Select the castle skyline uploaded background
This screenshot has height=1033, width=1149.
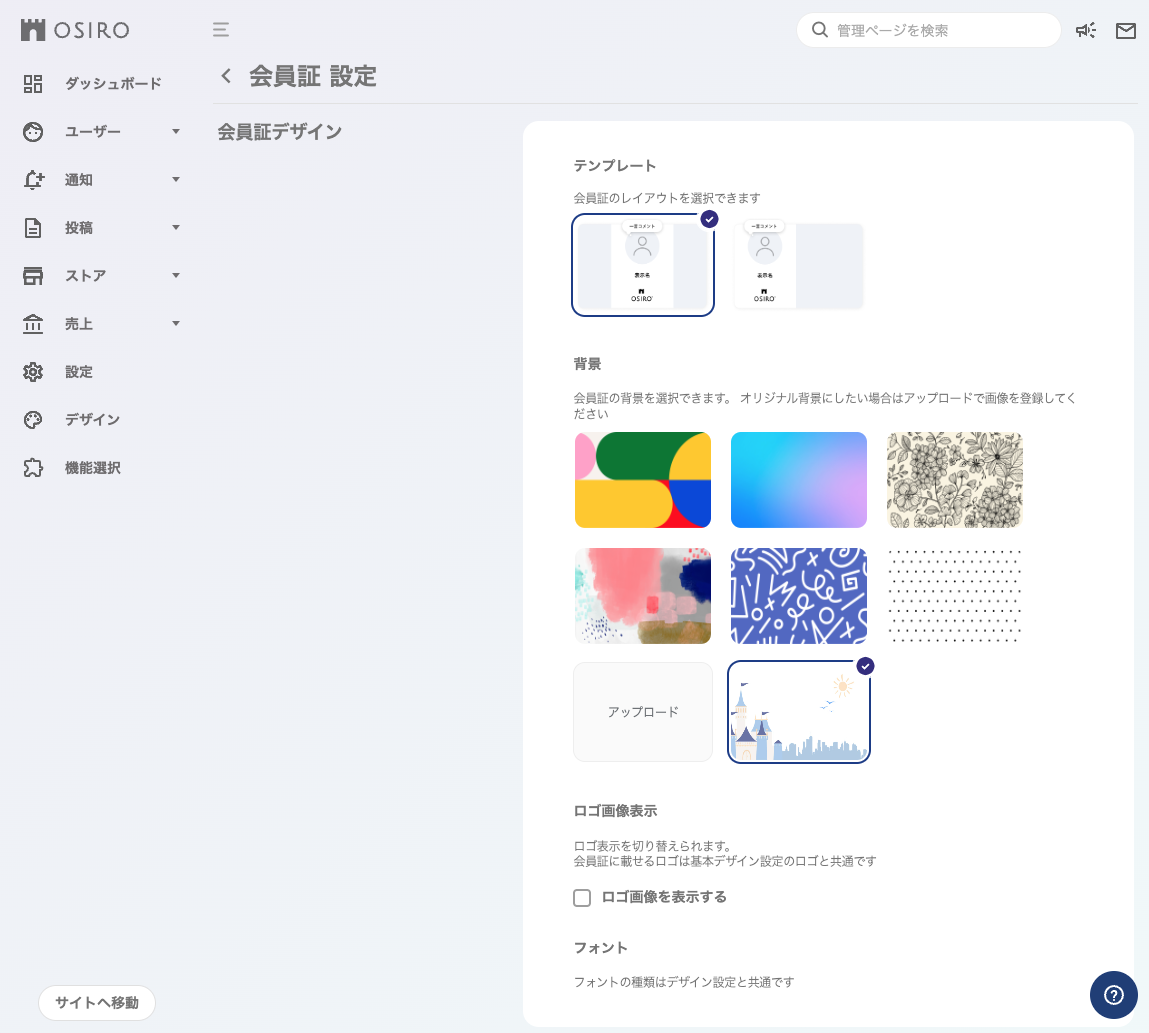click(x=799, y=712)
